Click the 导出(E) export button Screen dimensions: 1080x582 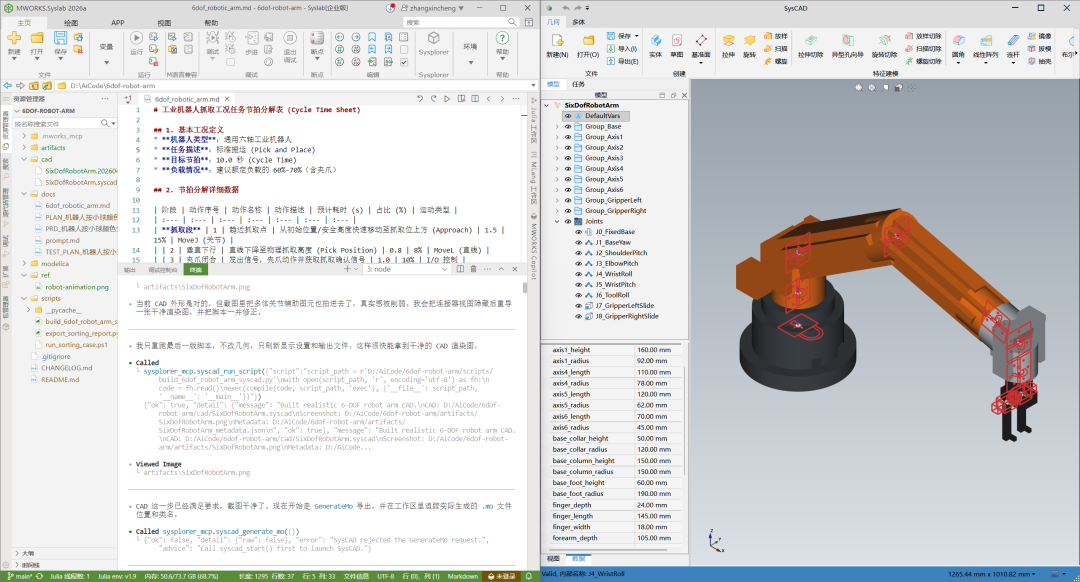pos(623,61)
